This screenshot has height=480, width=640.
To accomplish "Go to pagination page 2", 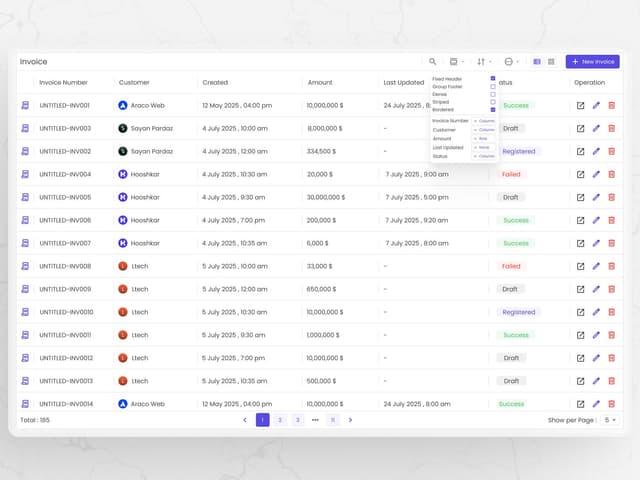I will pos(280,420).
